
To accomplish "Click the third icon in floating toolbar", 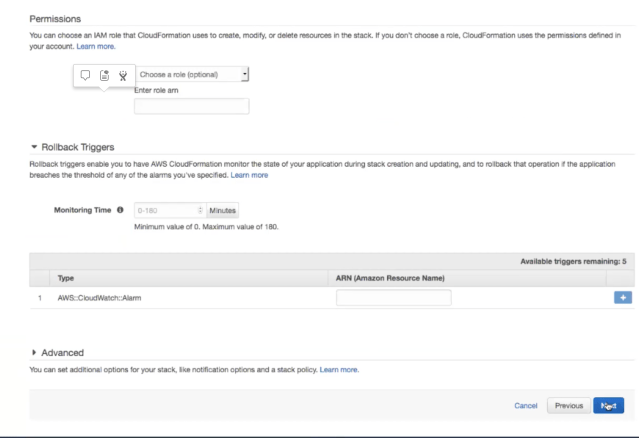I will point(123,74).
